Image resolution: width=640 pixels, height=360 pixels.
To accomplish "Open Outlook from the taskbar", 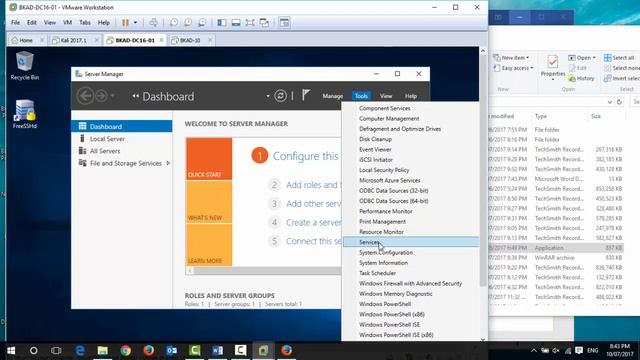I will [x=171, y=351].
